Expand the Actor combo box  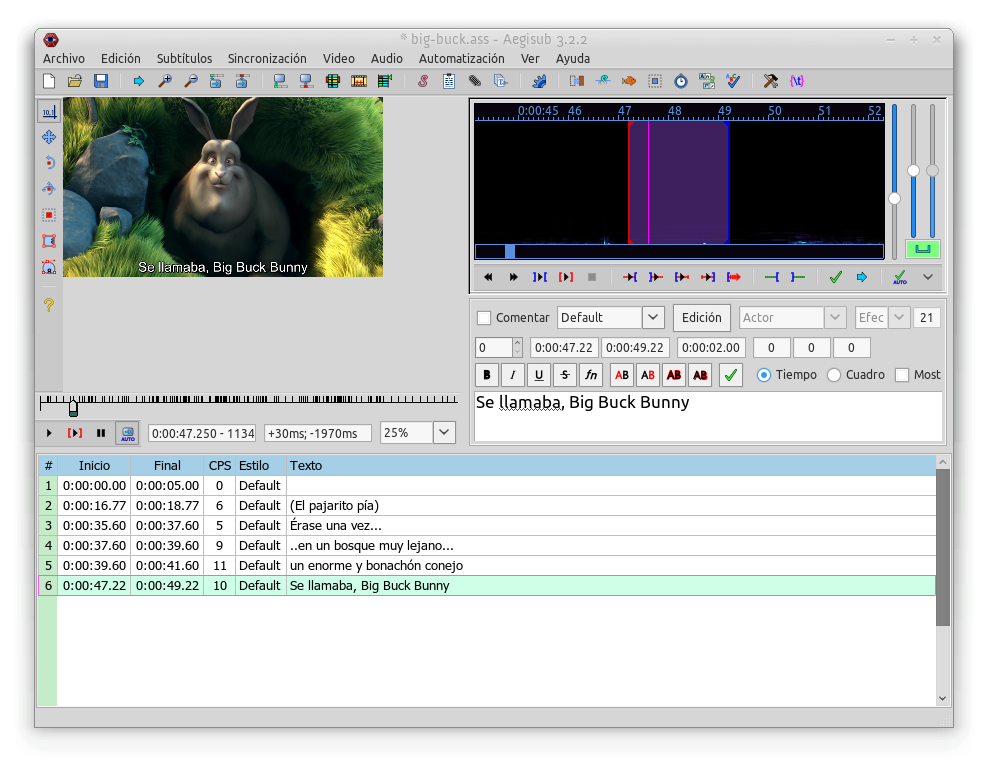(x=835, y=318)
